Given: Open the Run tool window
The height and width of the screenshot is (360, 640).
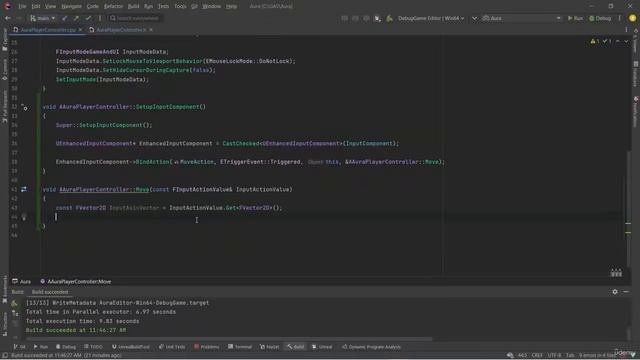Looking at the screenshot, I should 41,347.
